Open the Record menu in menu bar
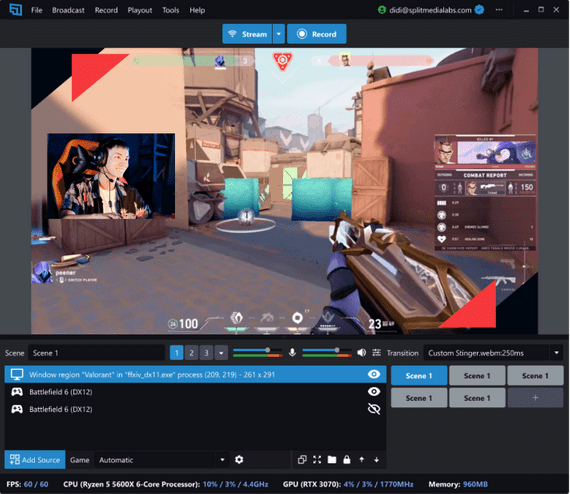This screenshot has height=494, width=570. click(x=106, y=10)
